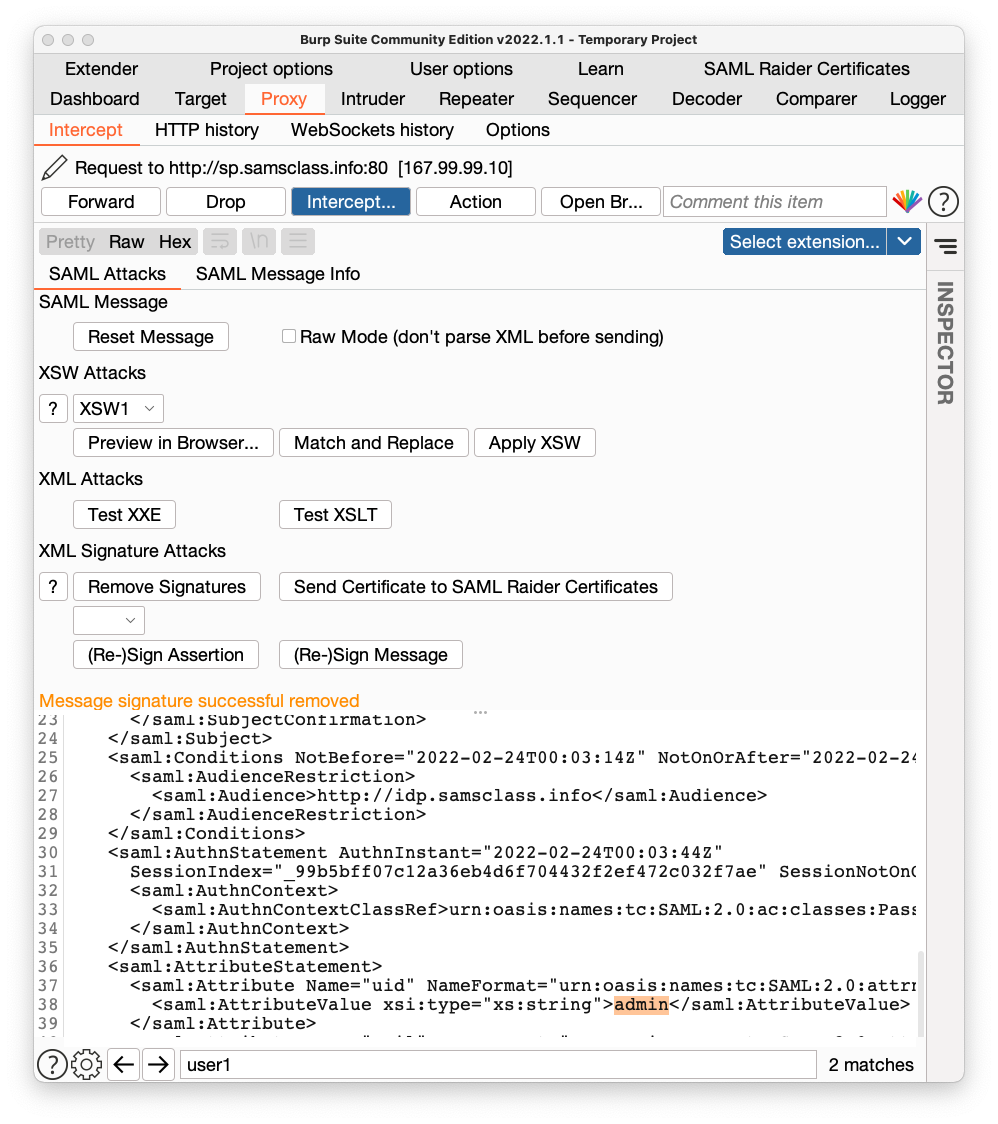Viewport: 998px width, 1124px height.
Task: Select the SAML Attacks tab
Action: tap(107, 274)
